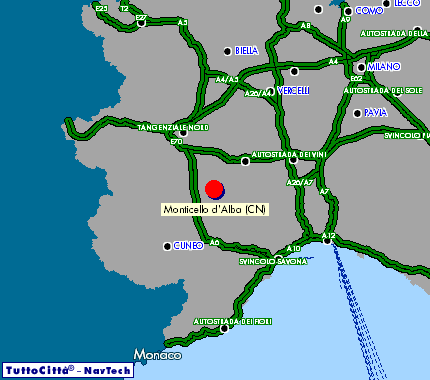This screenshot has width=430, height=380.
Task: Click the VERCELLI city label
Action: pyautogui.click(x=293, y=91)
